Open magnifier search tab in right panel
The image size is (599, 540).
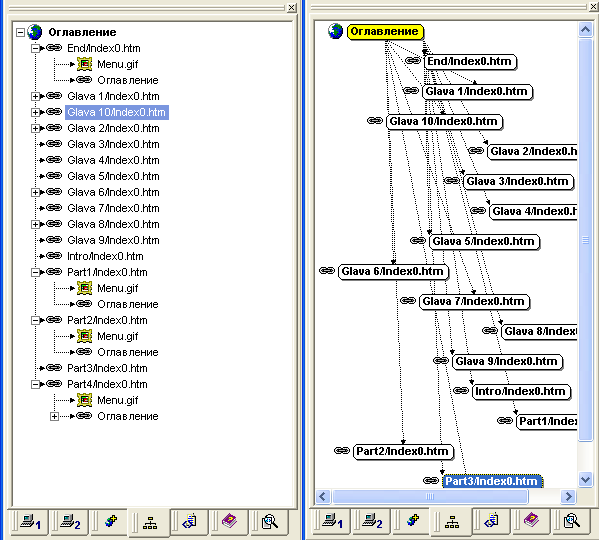[571, 522]
